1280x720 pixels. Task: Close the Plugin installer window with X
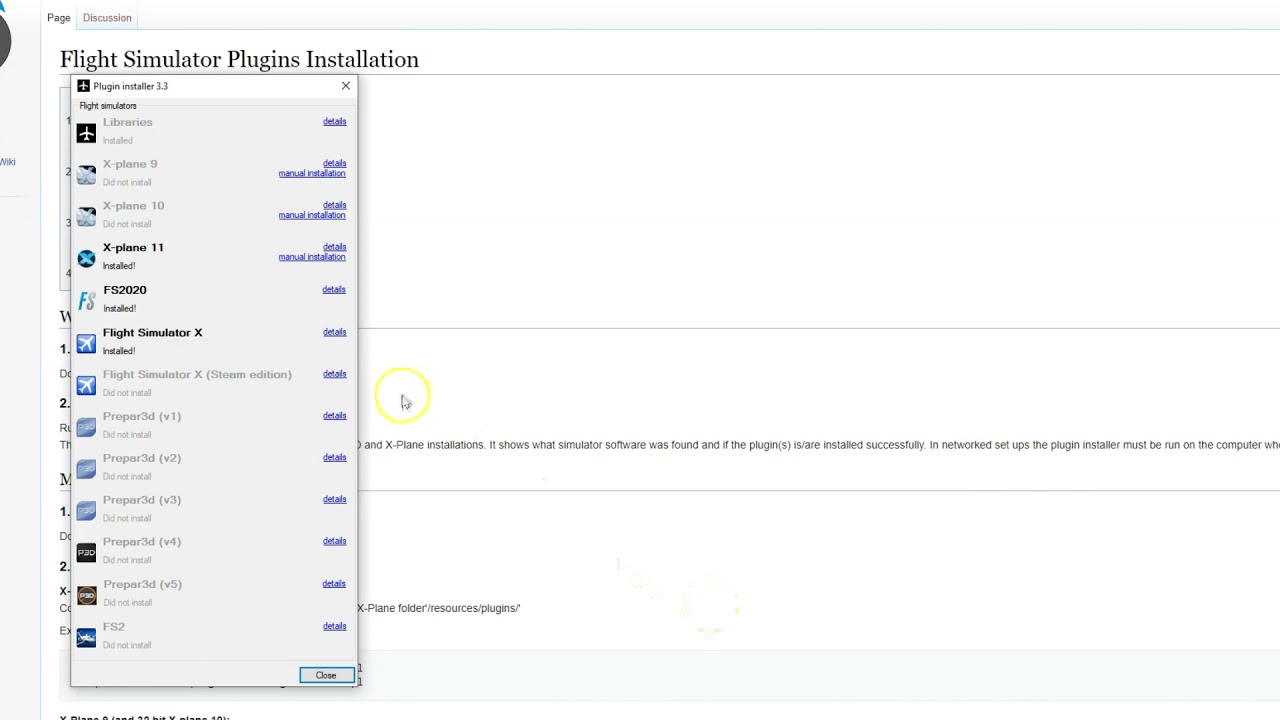coord(346,86)
